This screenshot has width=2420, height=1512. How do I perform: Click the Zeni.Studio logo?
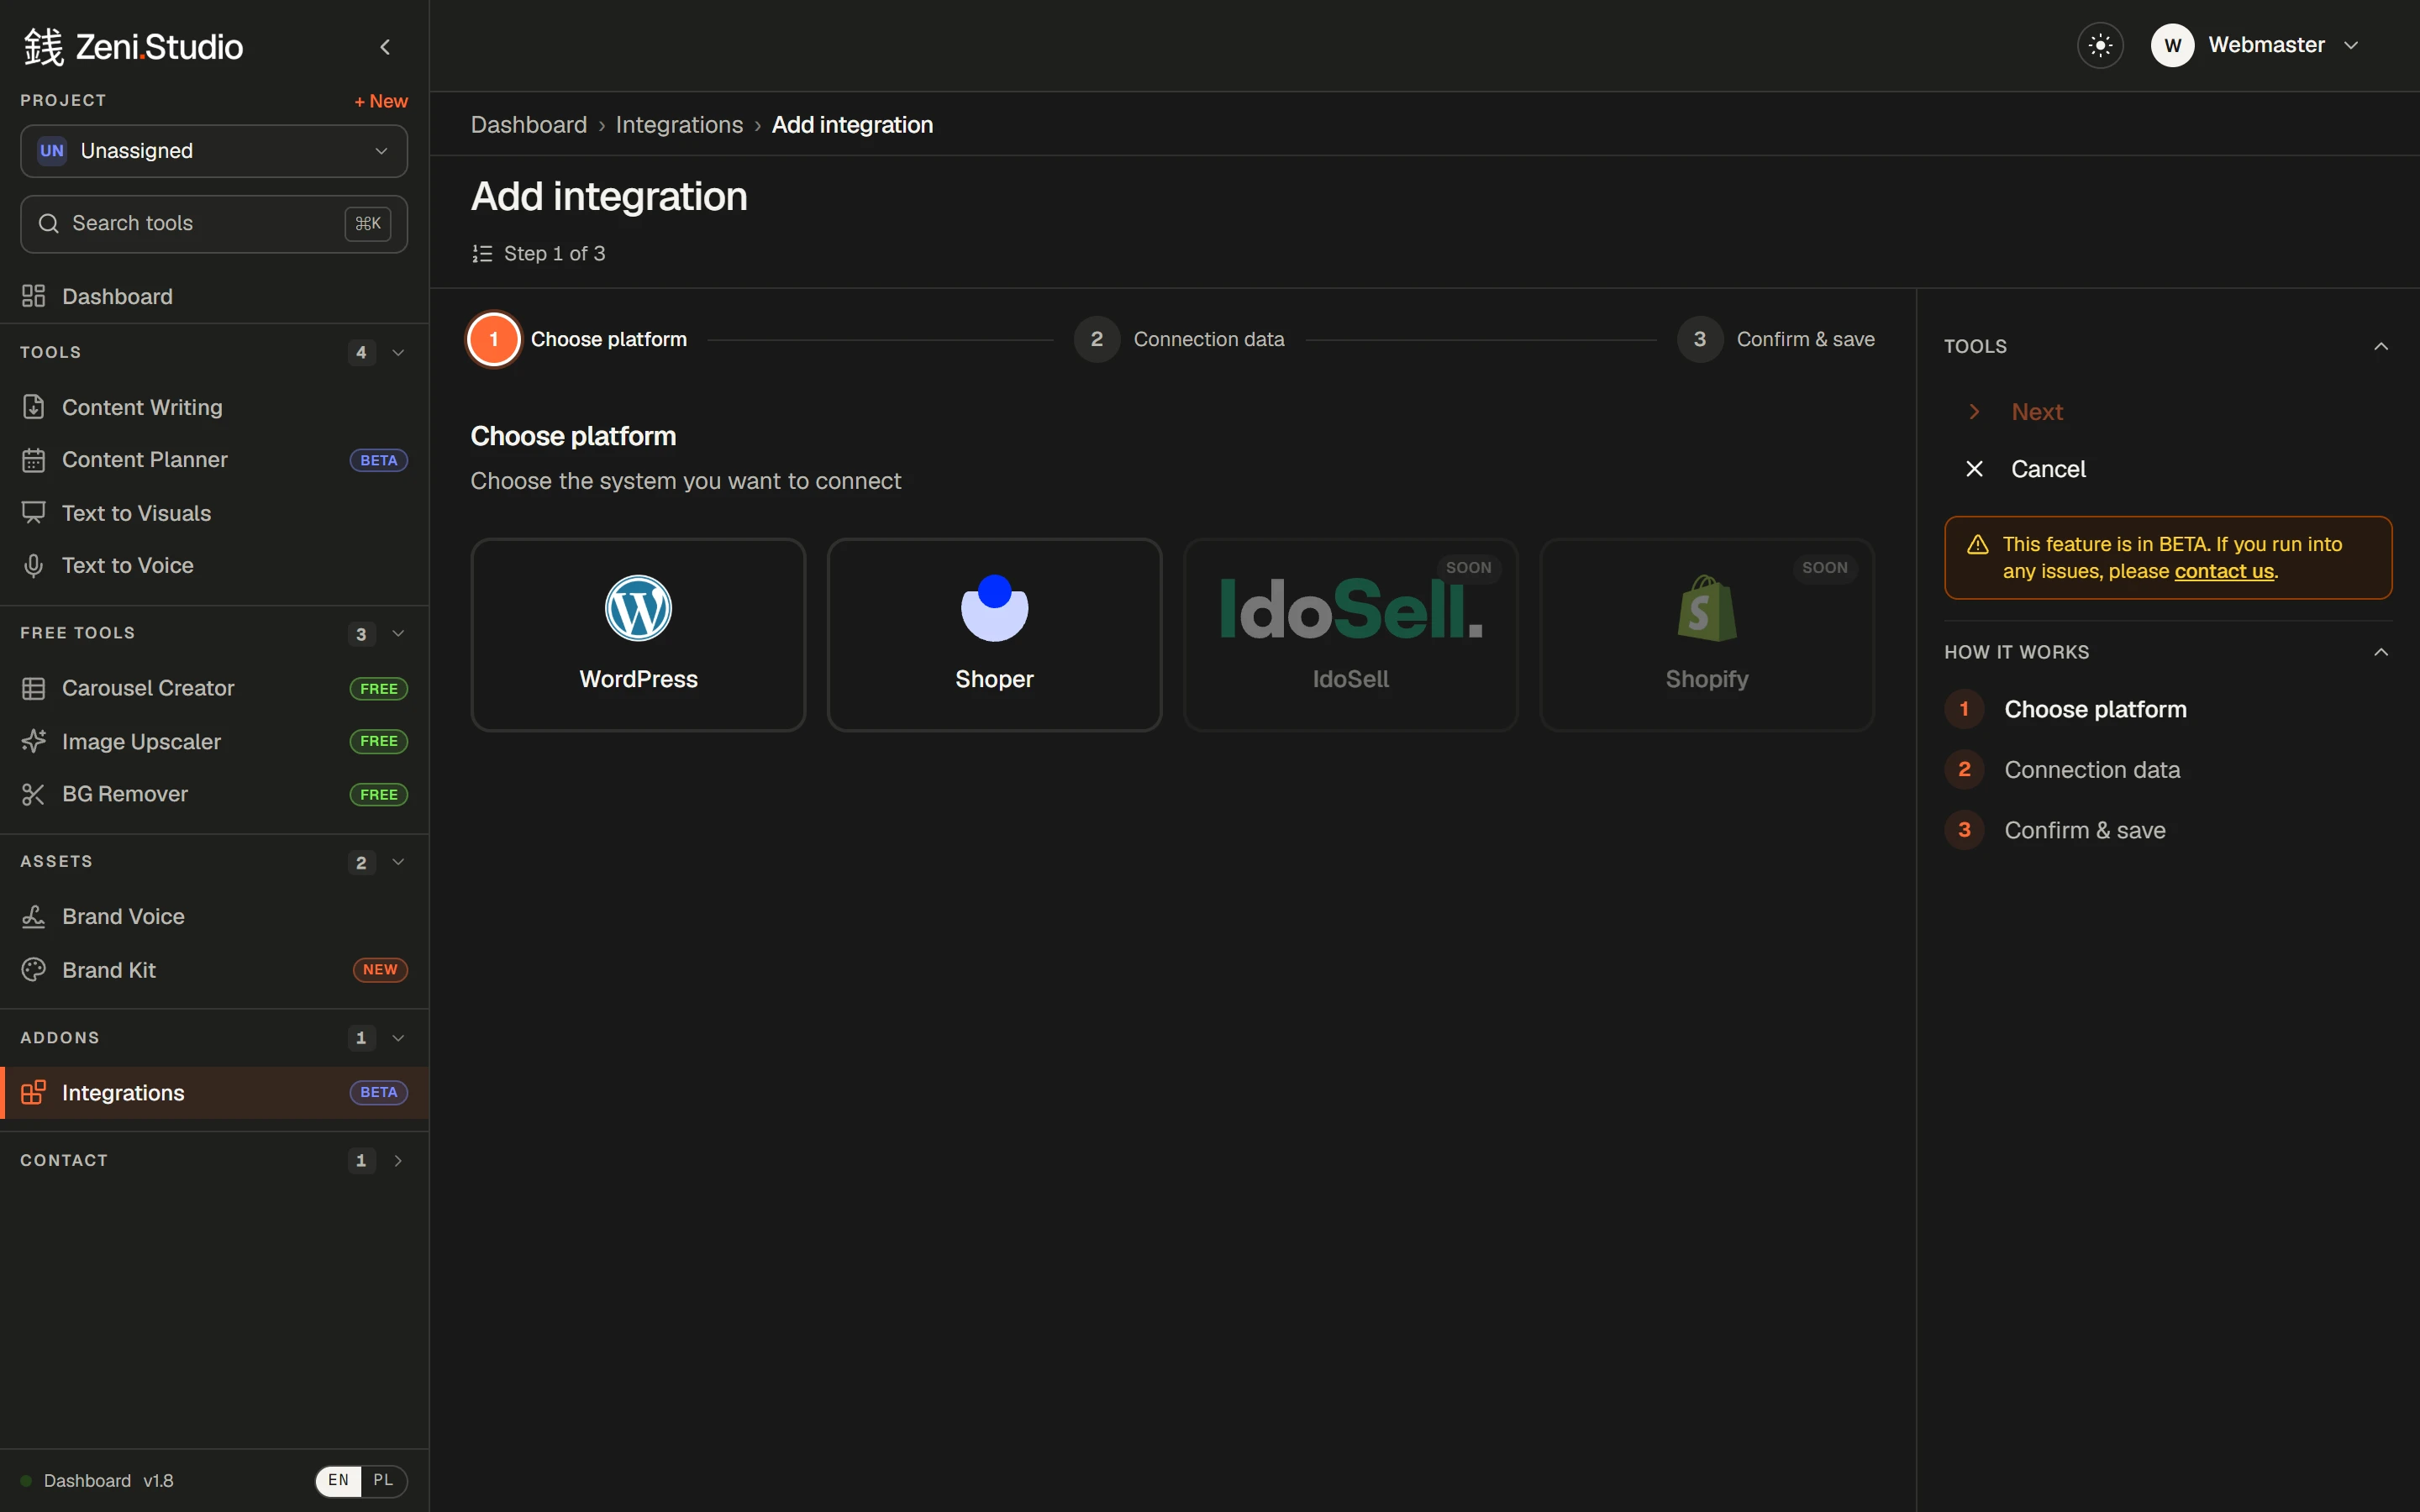pyautogui.click(x=133, y=47)
